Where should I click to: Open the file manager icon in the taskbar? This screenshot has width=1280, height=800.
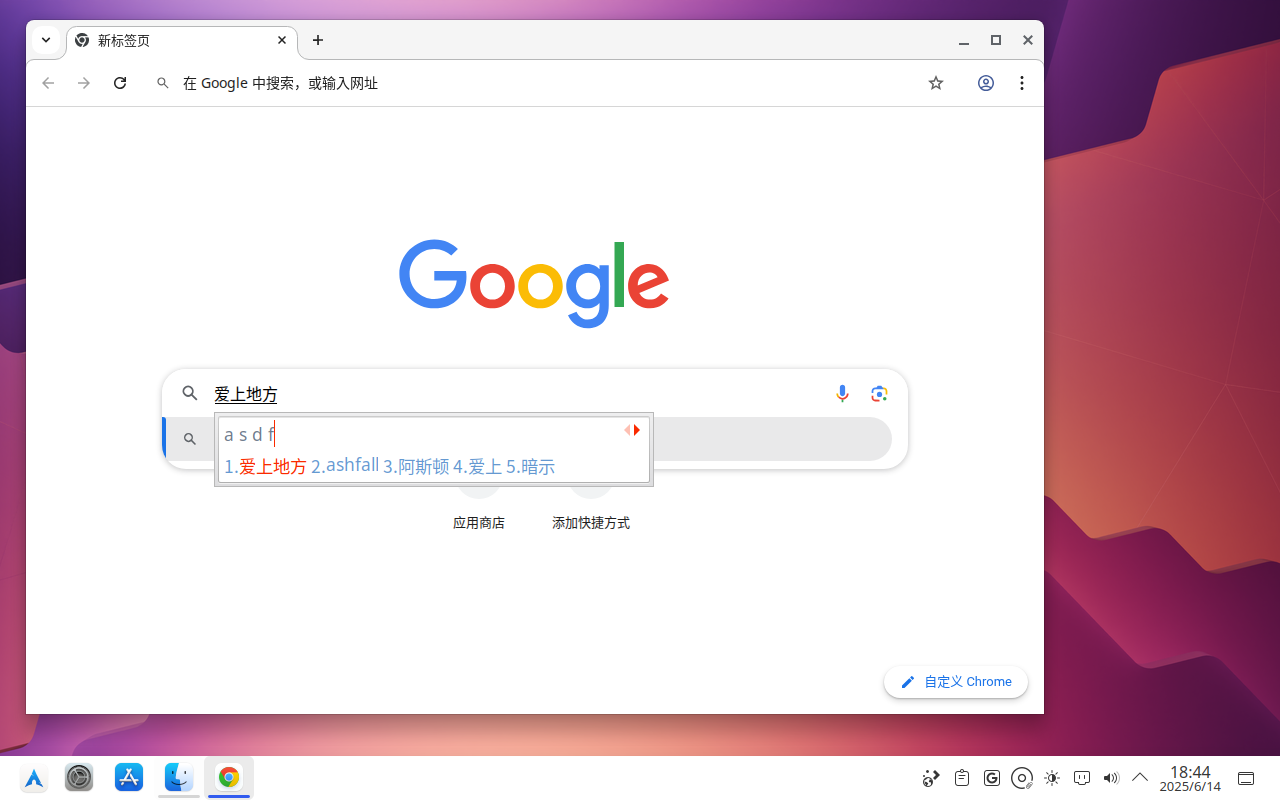[x=179, y=777]
